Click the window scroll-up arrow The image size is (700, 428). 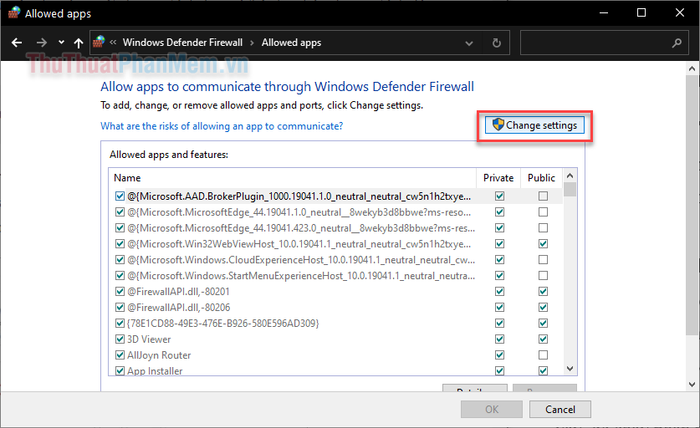point(692,69)
